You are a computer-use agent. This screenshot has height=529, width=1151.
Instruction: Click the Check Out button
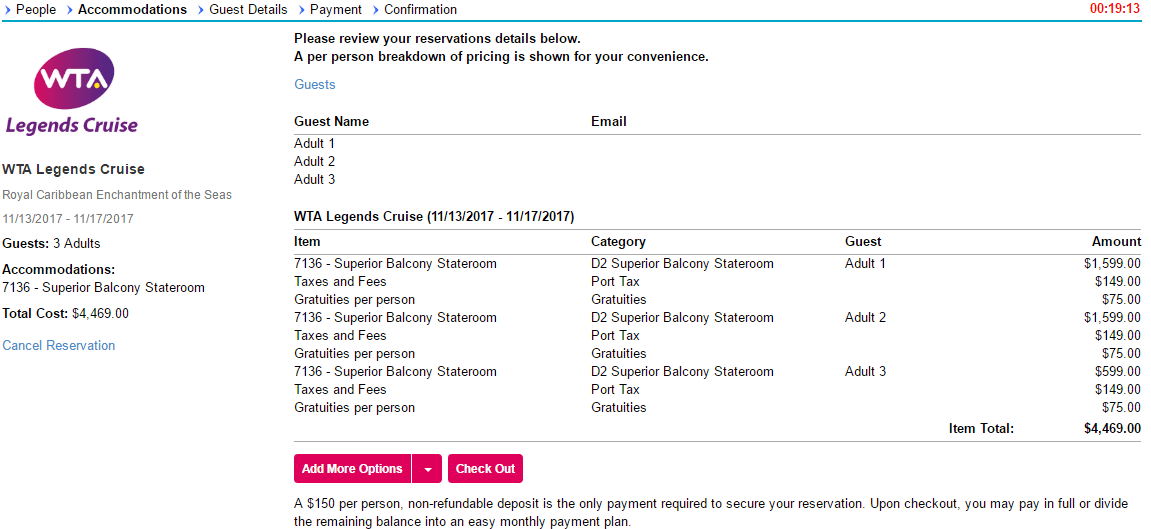point(485,469)
